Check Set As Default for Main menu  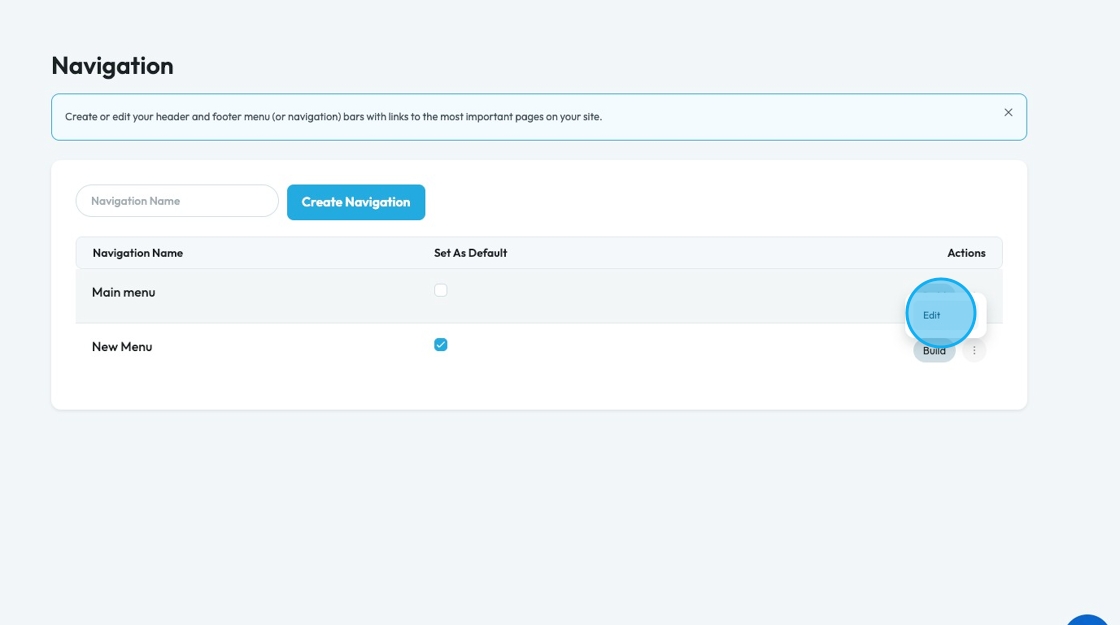pos(441,290)
